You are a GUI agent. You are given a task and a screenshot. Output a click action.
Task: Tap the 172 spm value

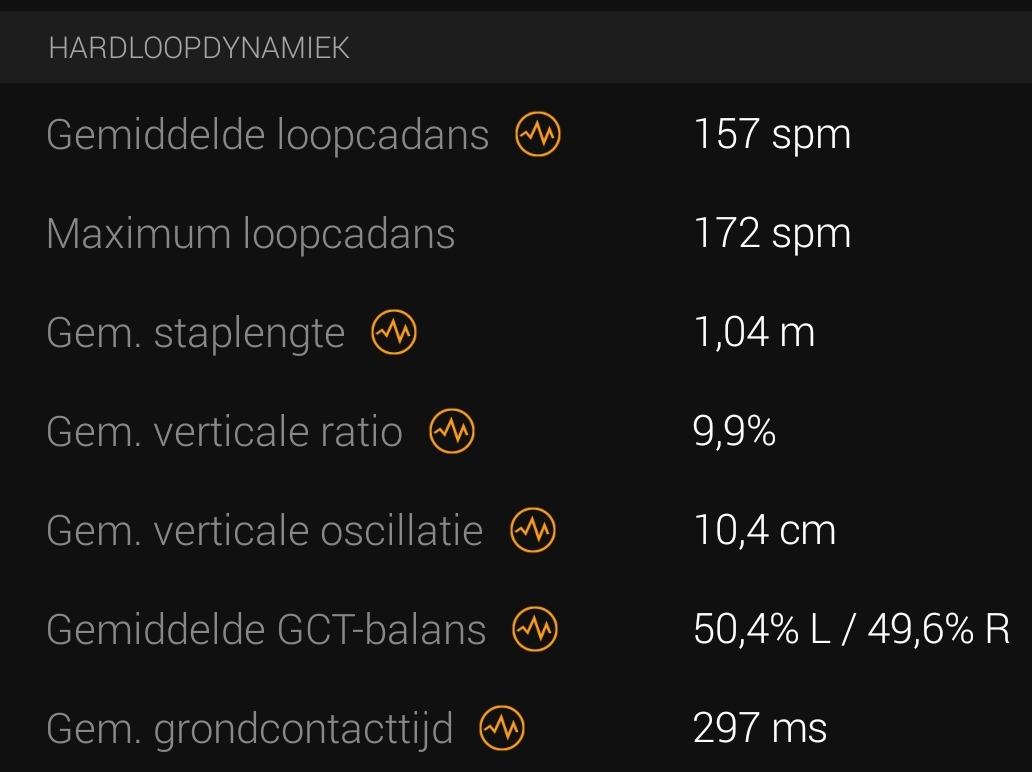tap(771, 233)
